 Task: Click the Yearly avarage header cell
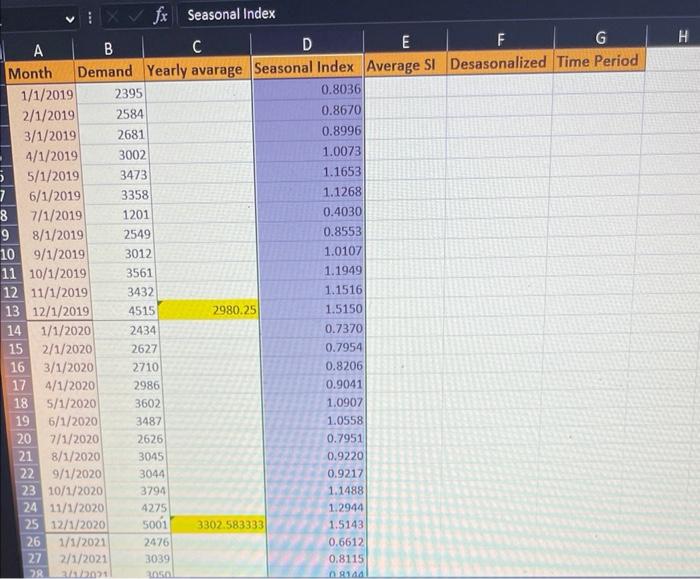pyautogui.click(x=197, y=70)
